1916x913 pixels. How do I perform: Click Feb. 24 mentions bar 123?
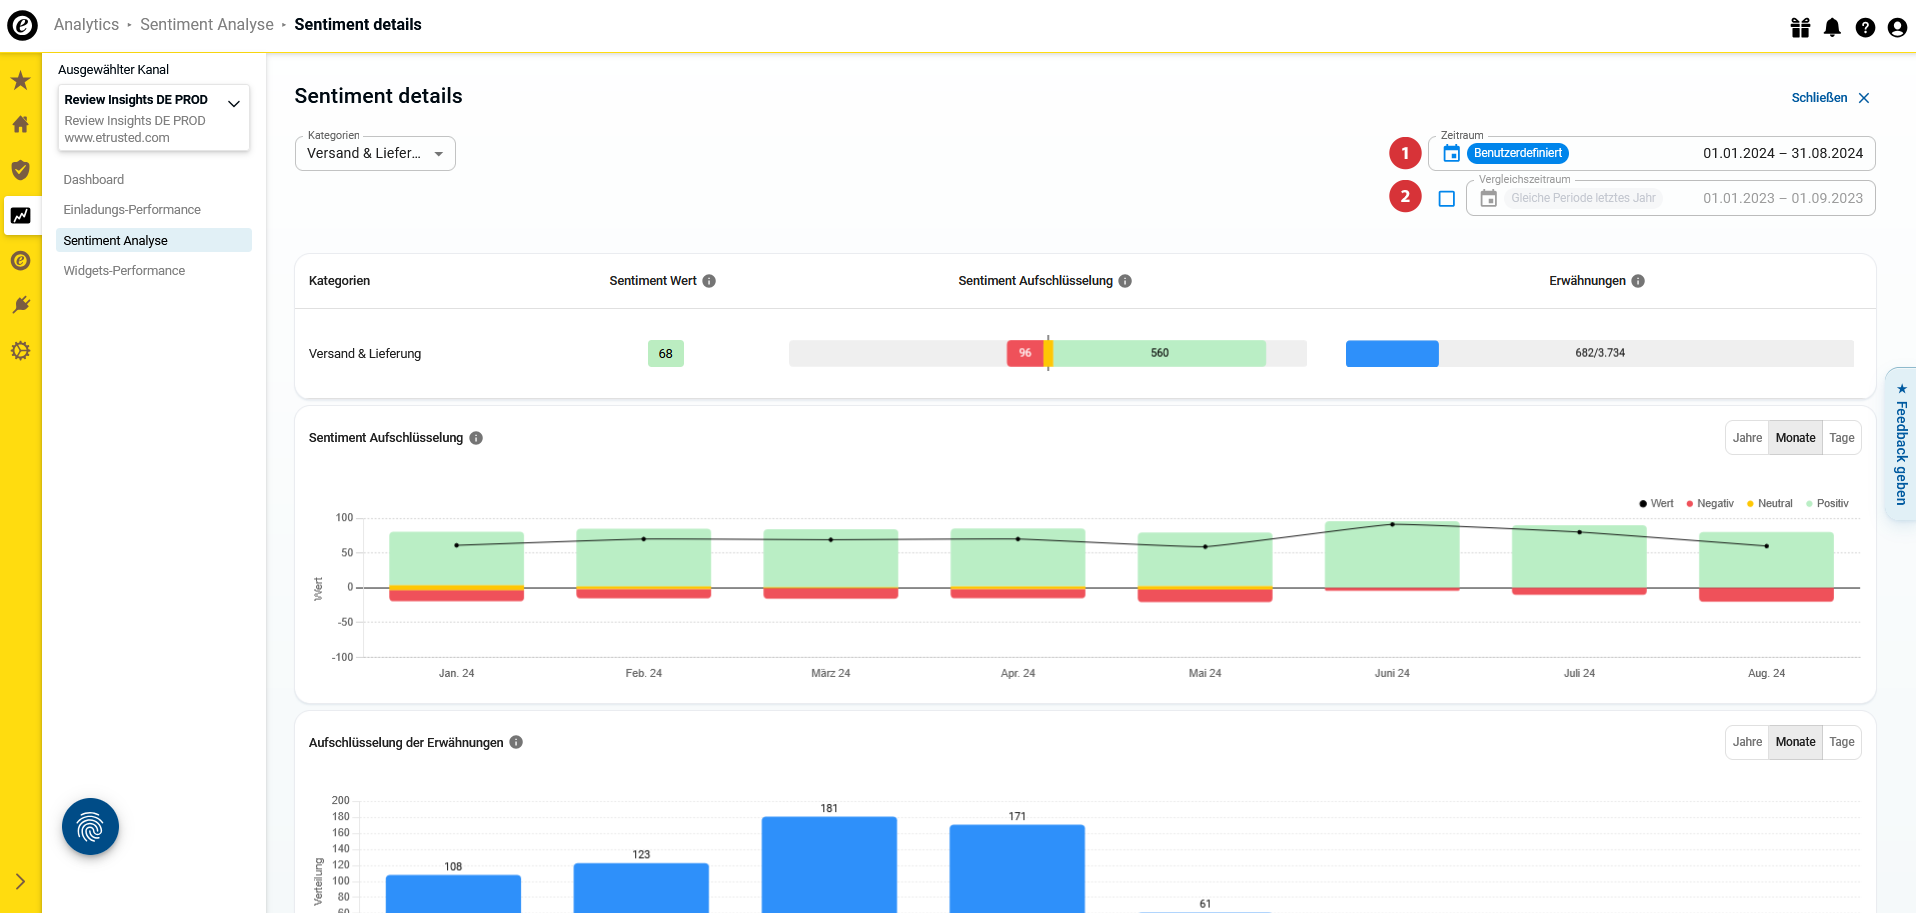(x=641, y=887)
